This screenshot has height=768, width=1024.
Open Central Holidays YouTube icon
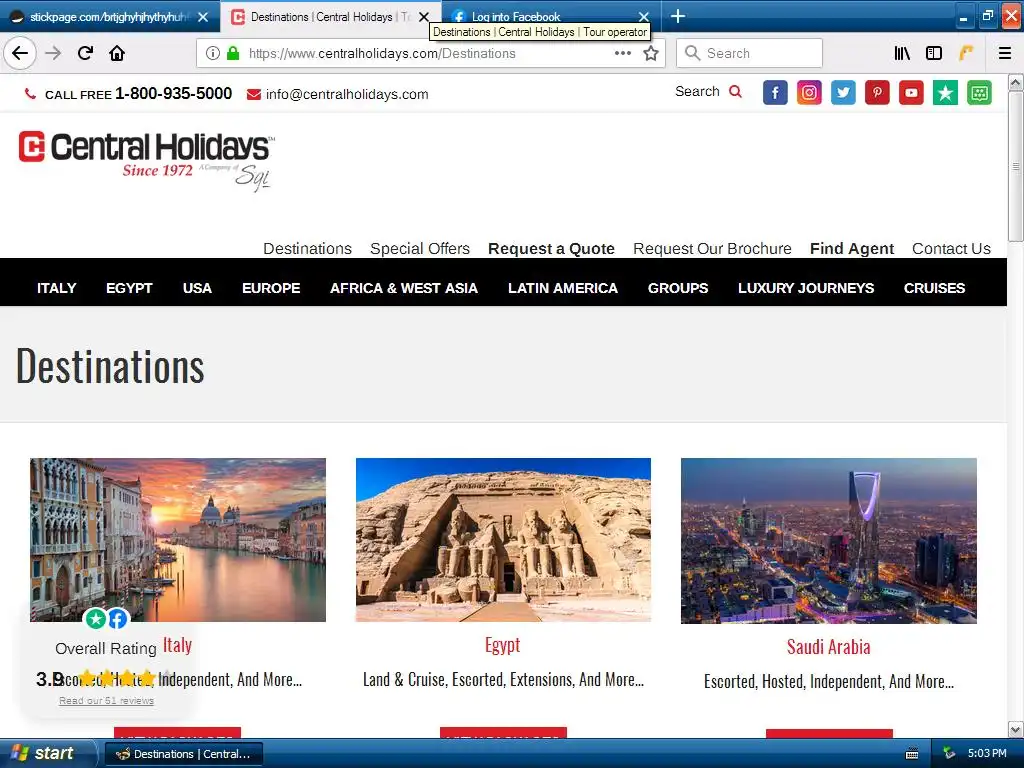pos(911,93)
